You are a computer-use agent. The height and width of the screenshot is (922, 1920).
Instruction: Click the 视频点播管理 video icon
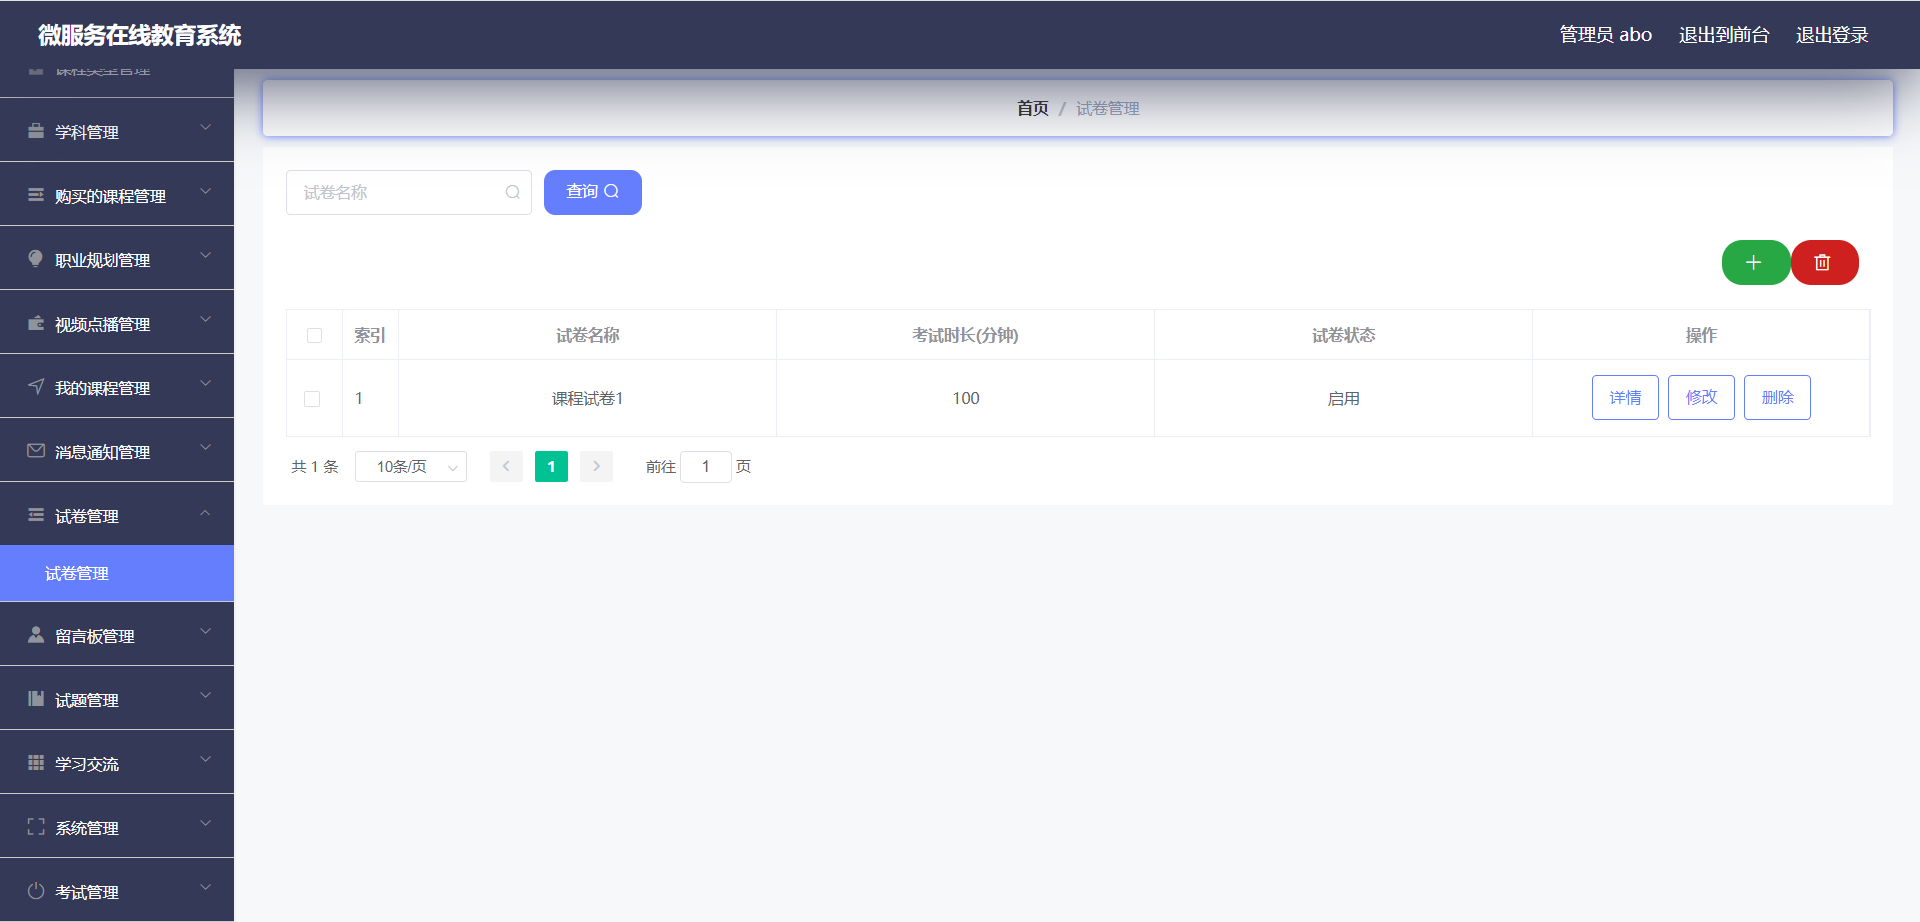pos(35,323)
